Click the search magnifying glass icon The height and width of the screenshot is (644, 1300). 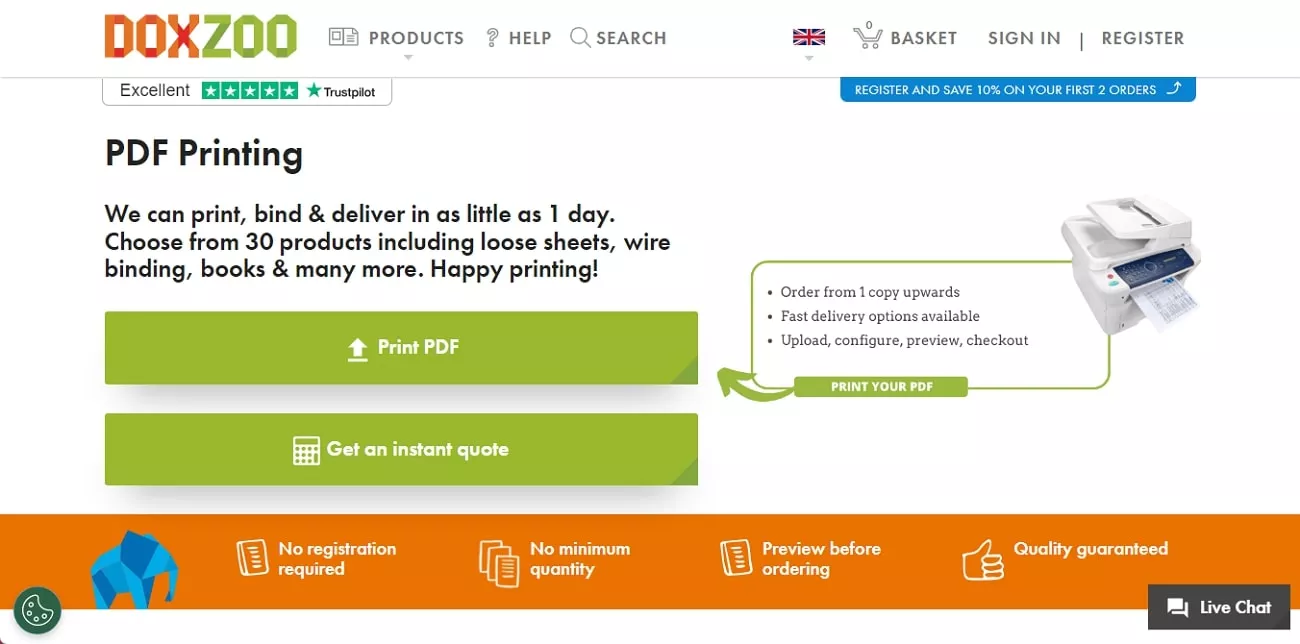(580, 38)
